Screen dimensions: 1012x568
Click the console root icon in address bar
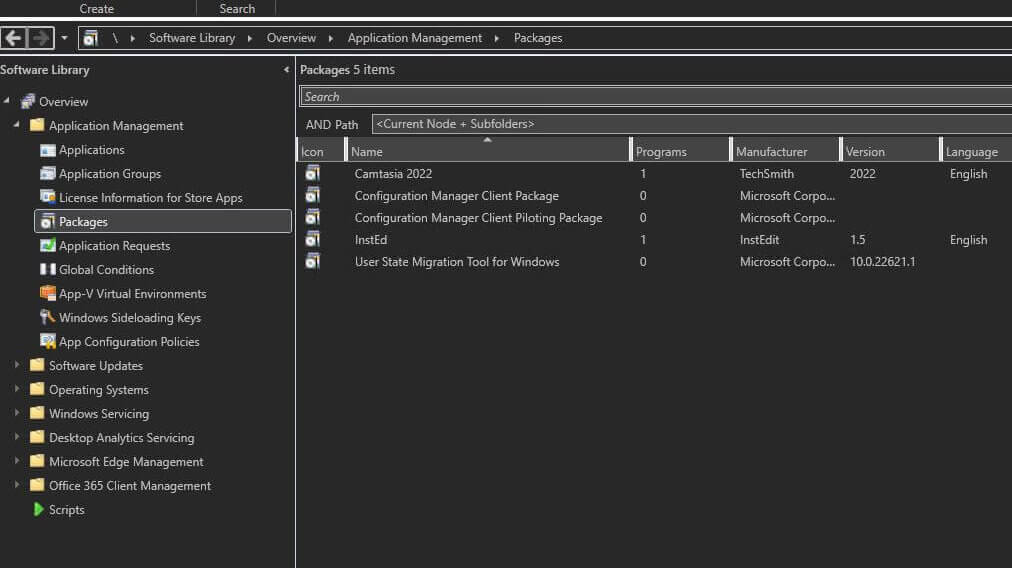click(91, 38)
